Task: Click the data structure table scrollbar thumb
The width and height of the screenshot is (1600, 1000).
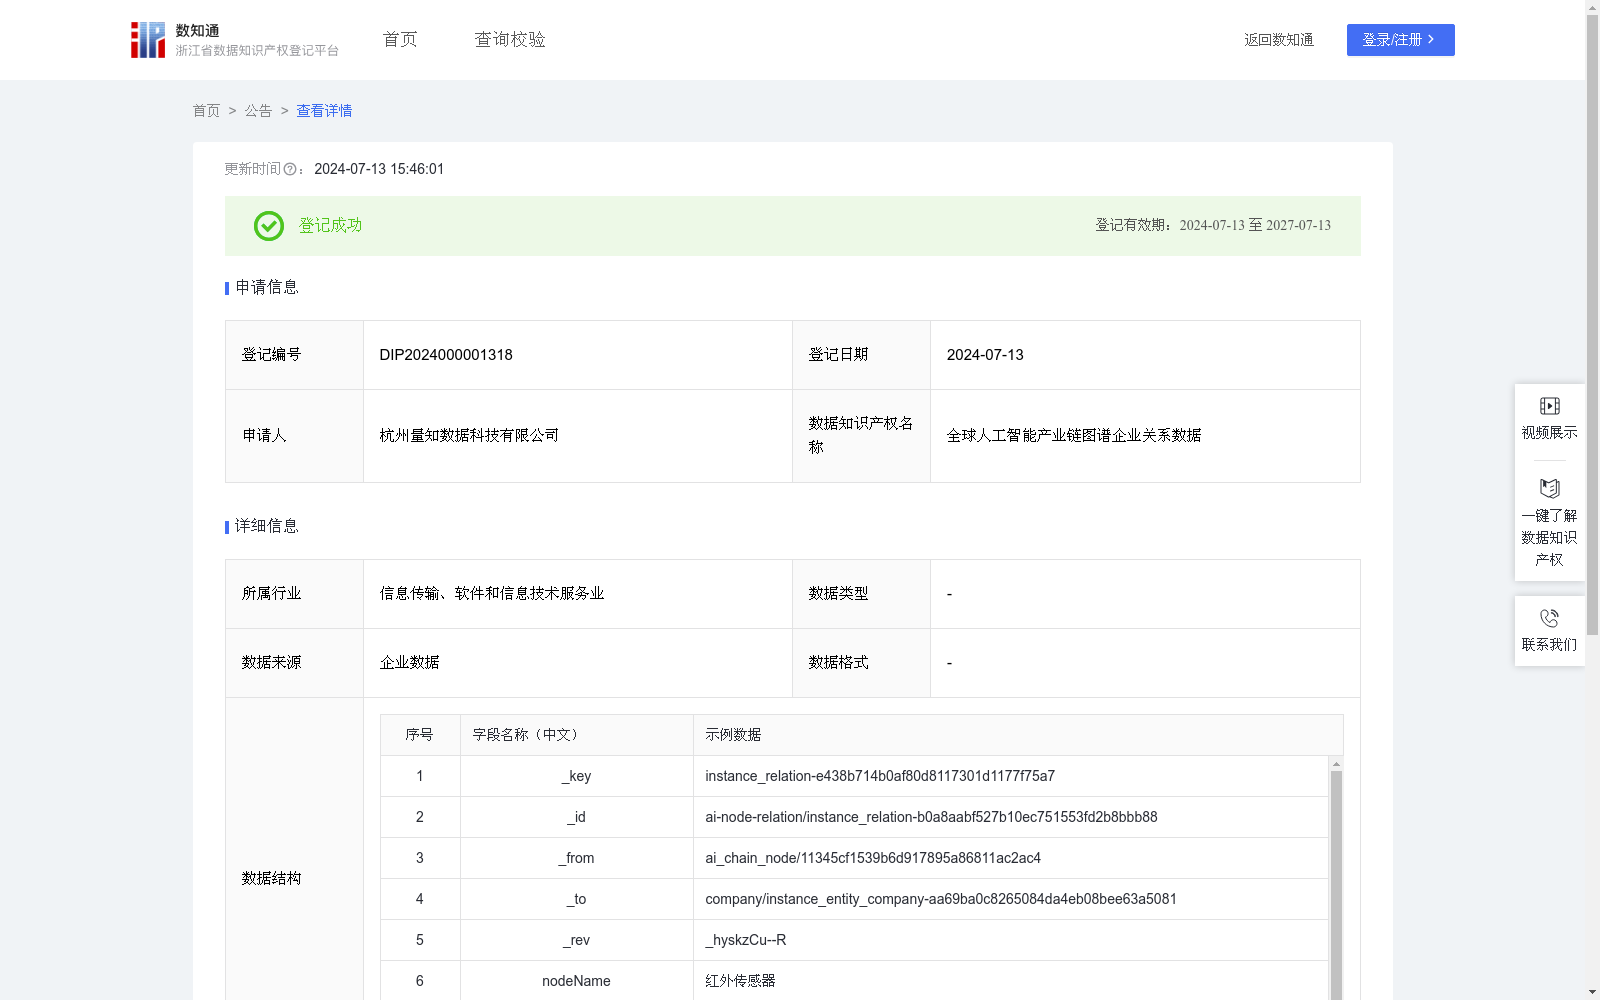Action: (x=1336, y=884)
